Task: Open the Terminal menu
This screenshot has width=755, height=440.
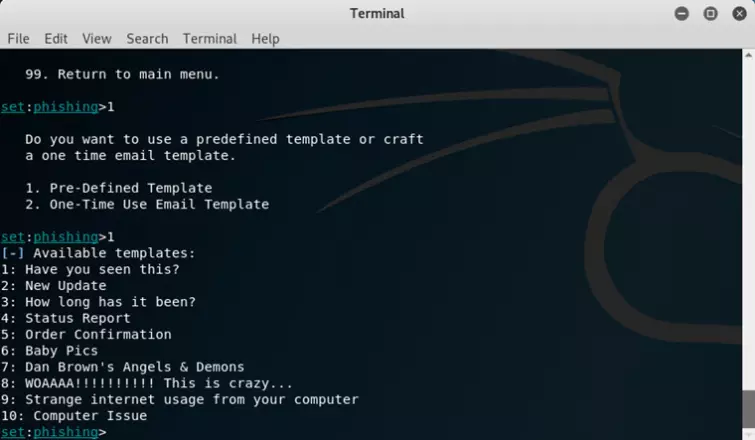Action: tap(210, 38)
